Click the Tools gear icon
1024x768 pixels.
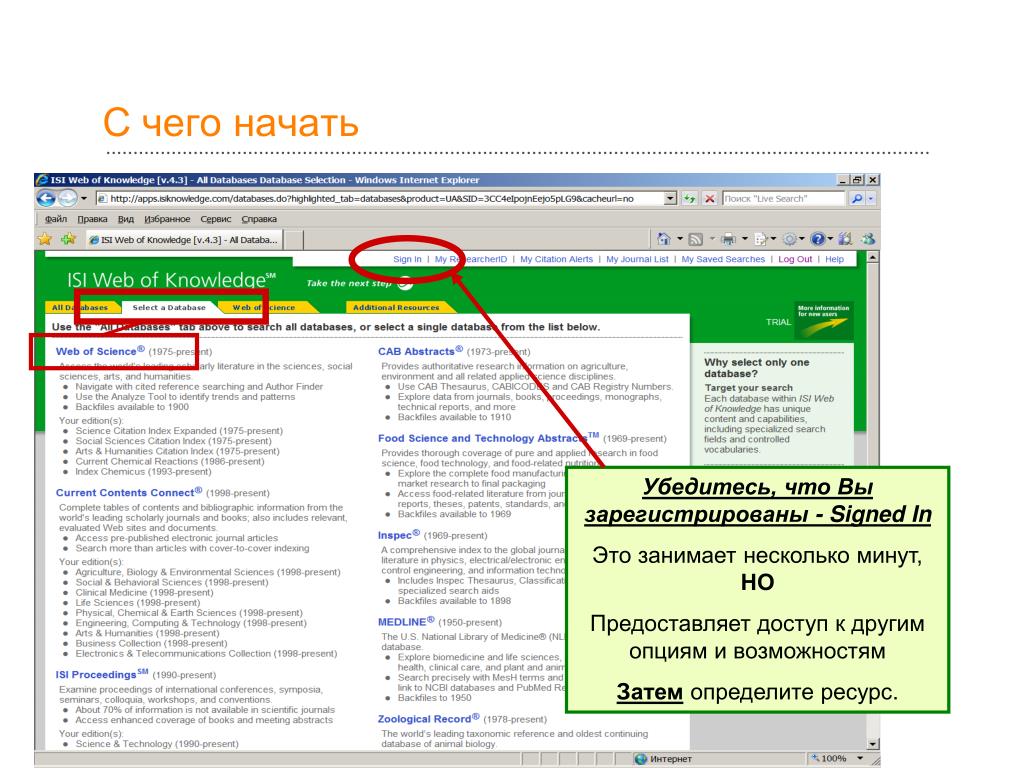tap(790, 239)
